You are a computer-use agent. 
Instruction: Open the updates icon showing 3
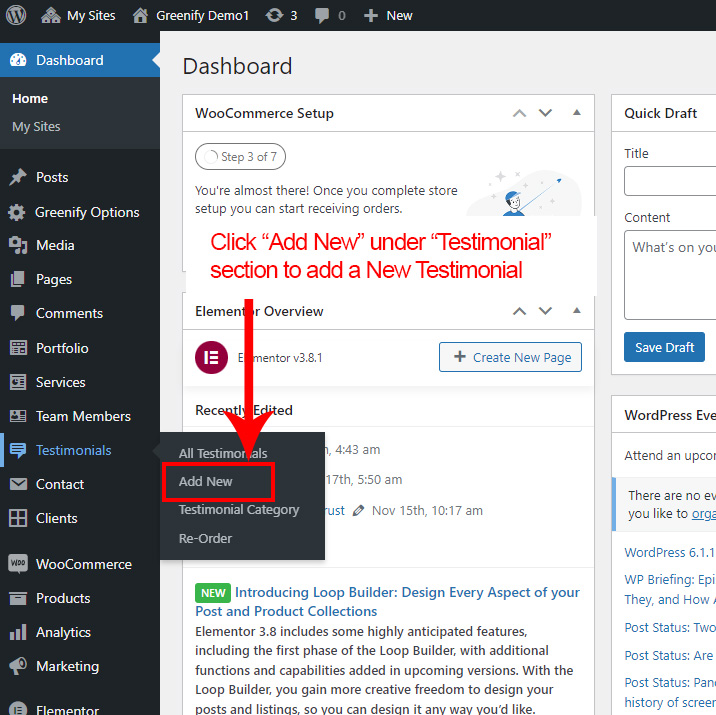click(274, 15)
